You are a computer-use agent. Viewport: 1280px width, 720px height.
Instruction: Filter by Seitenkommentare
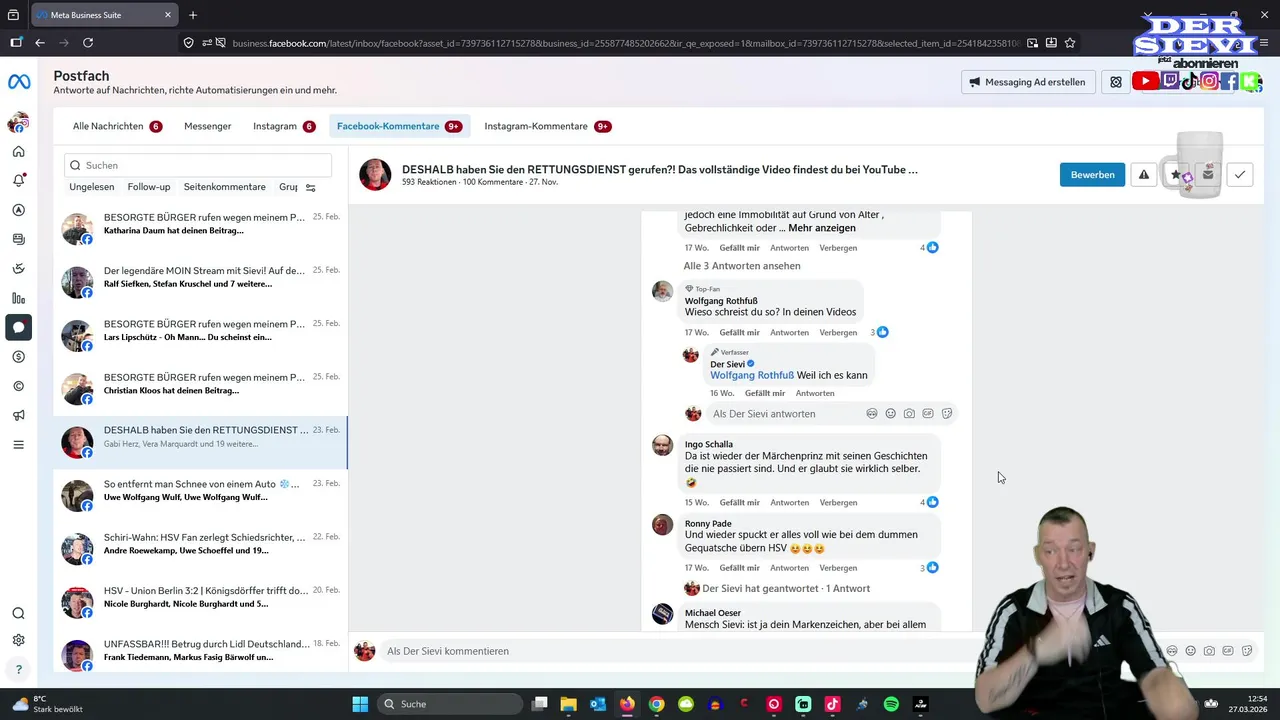point(225,187)
